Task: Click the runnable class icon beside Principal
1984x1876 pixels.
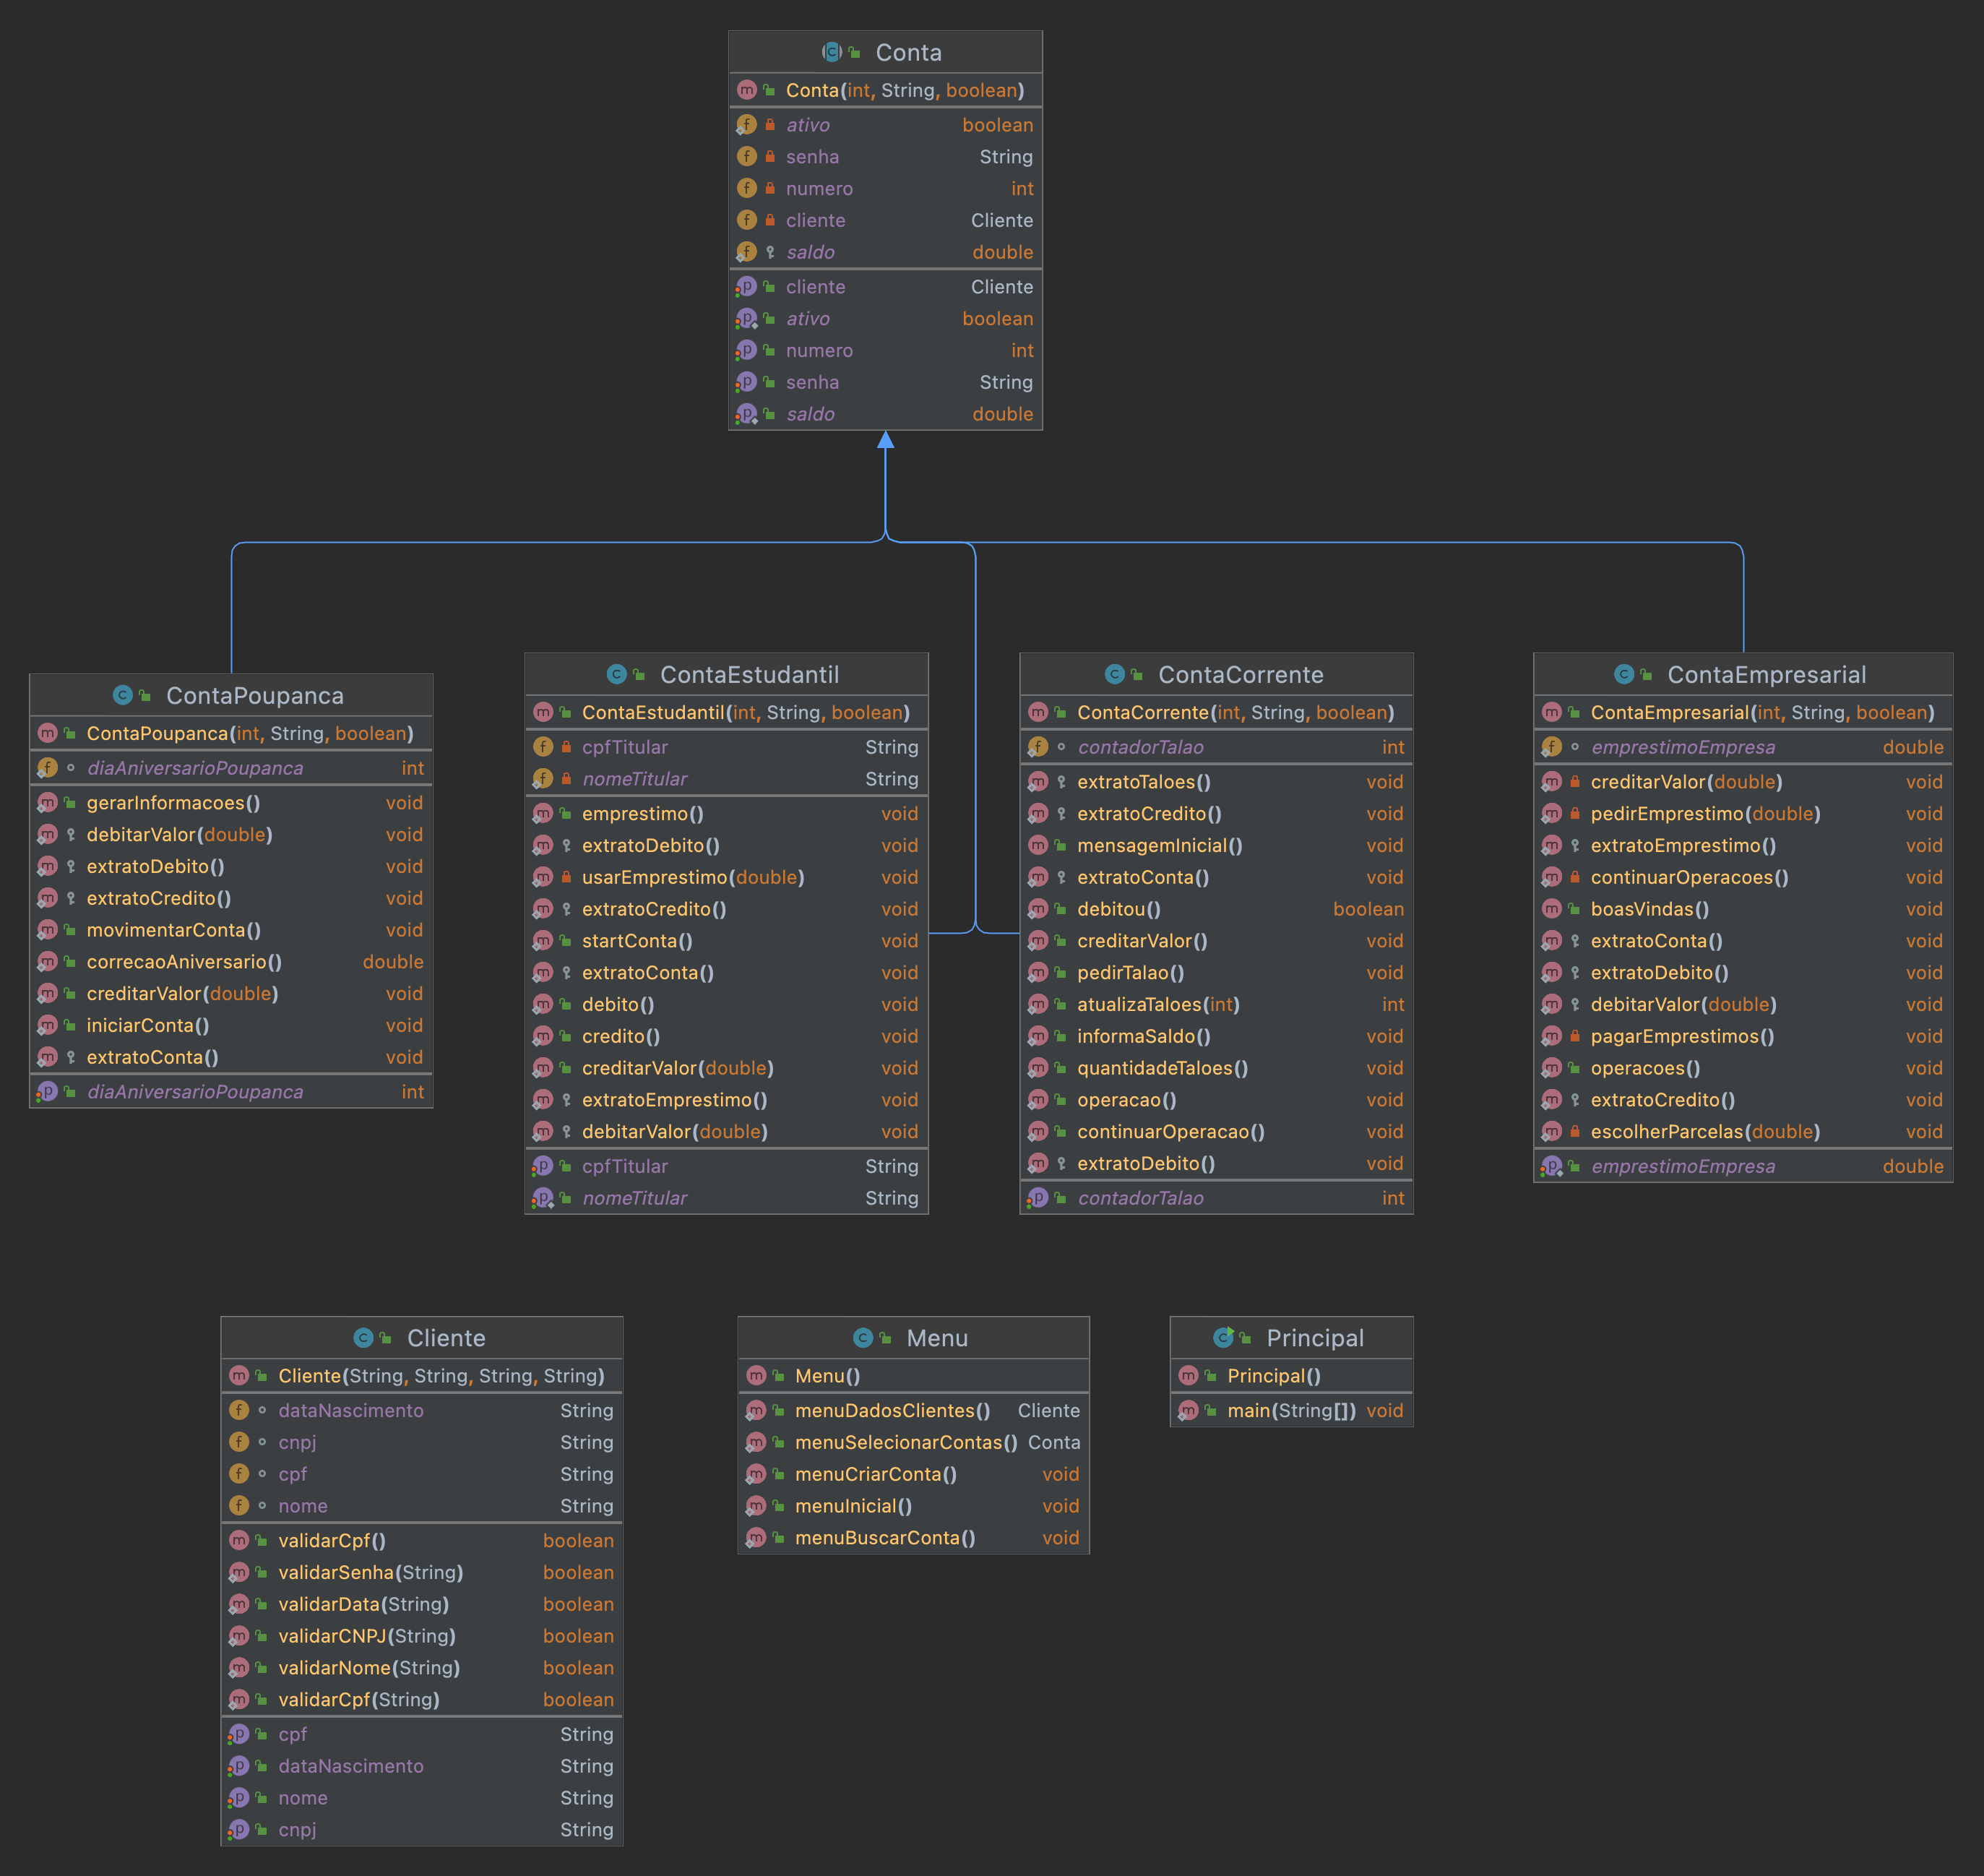Action: tap(1223, 1337)
